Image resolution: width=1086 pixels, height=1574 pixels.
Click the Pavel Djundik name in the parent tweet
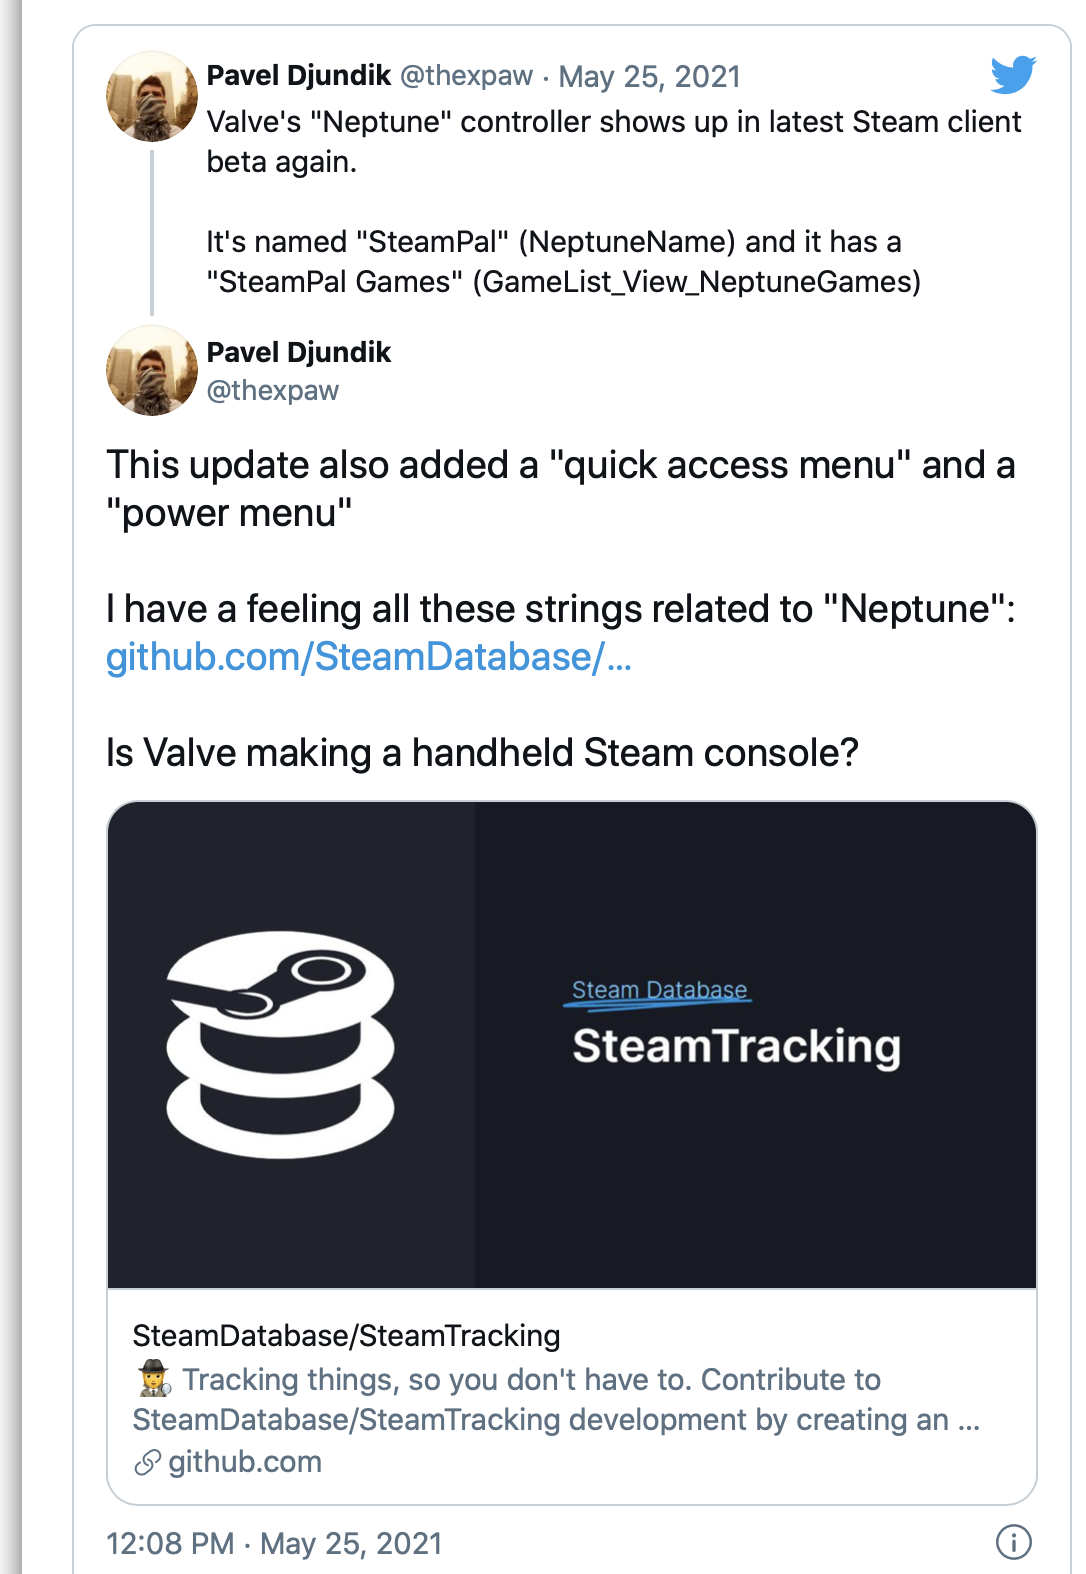coord(298,76)
